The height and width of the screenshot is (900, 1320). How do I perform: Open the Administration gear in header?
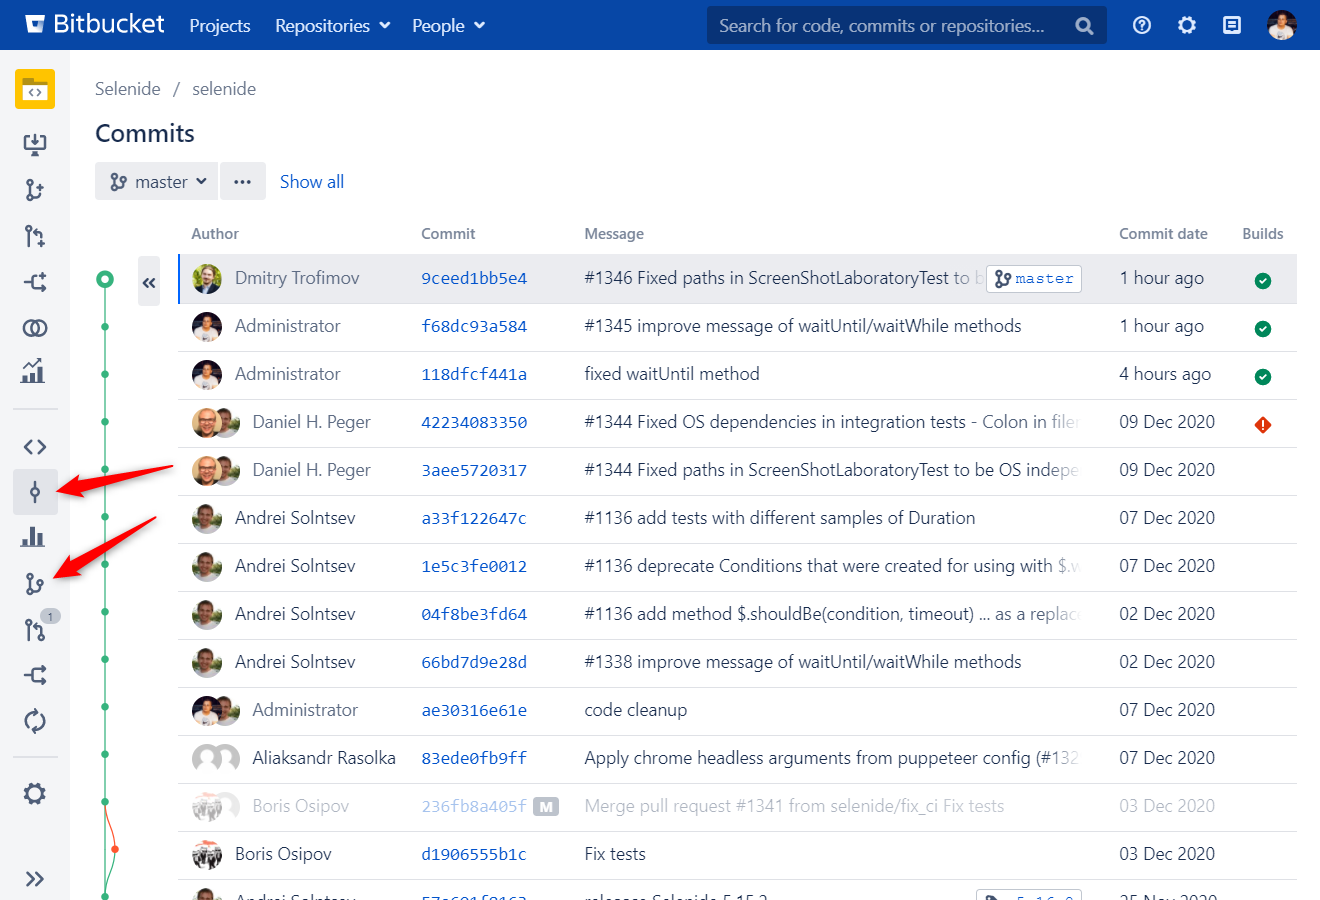click(x=1187, y=25)
